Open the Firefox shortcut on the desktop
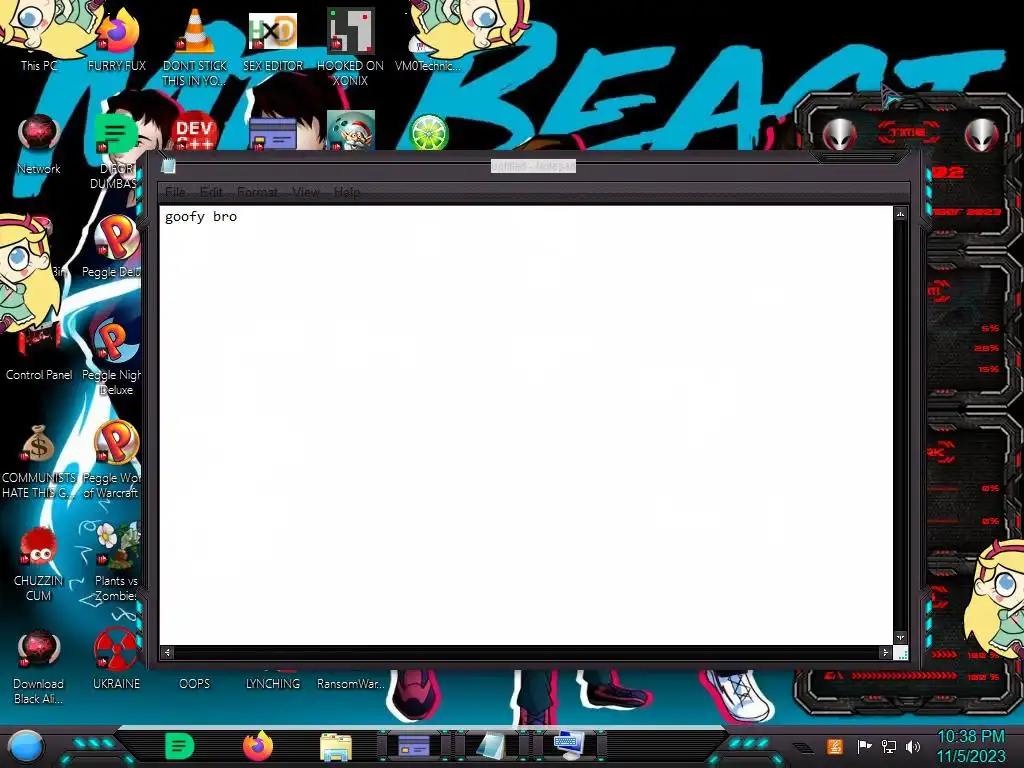This screenshot has height=768, width=1024. (117, 33)
